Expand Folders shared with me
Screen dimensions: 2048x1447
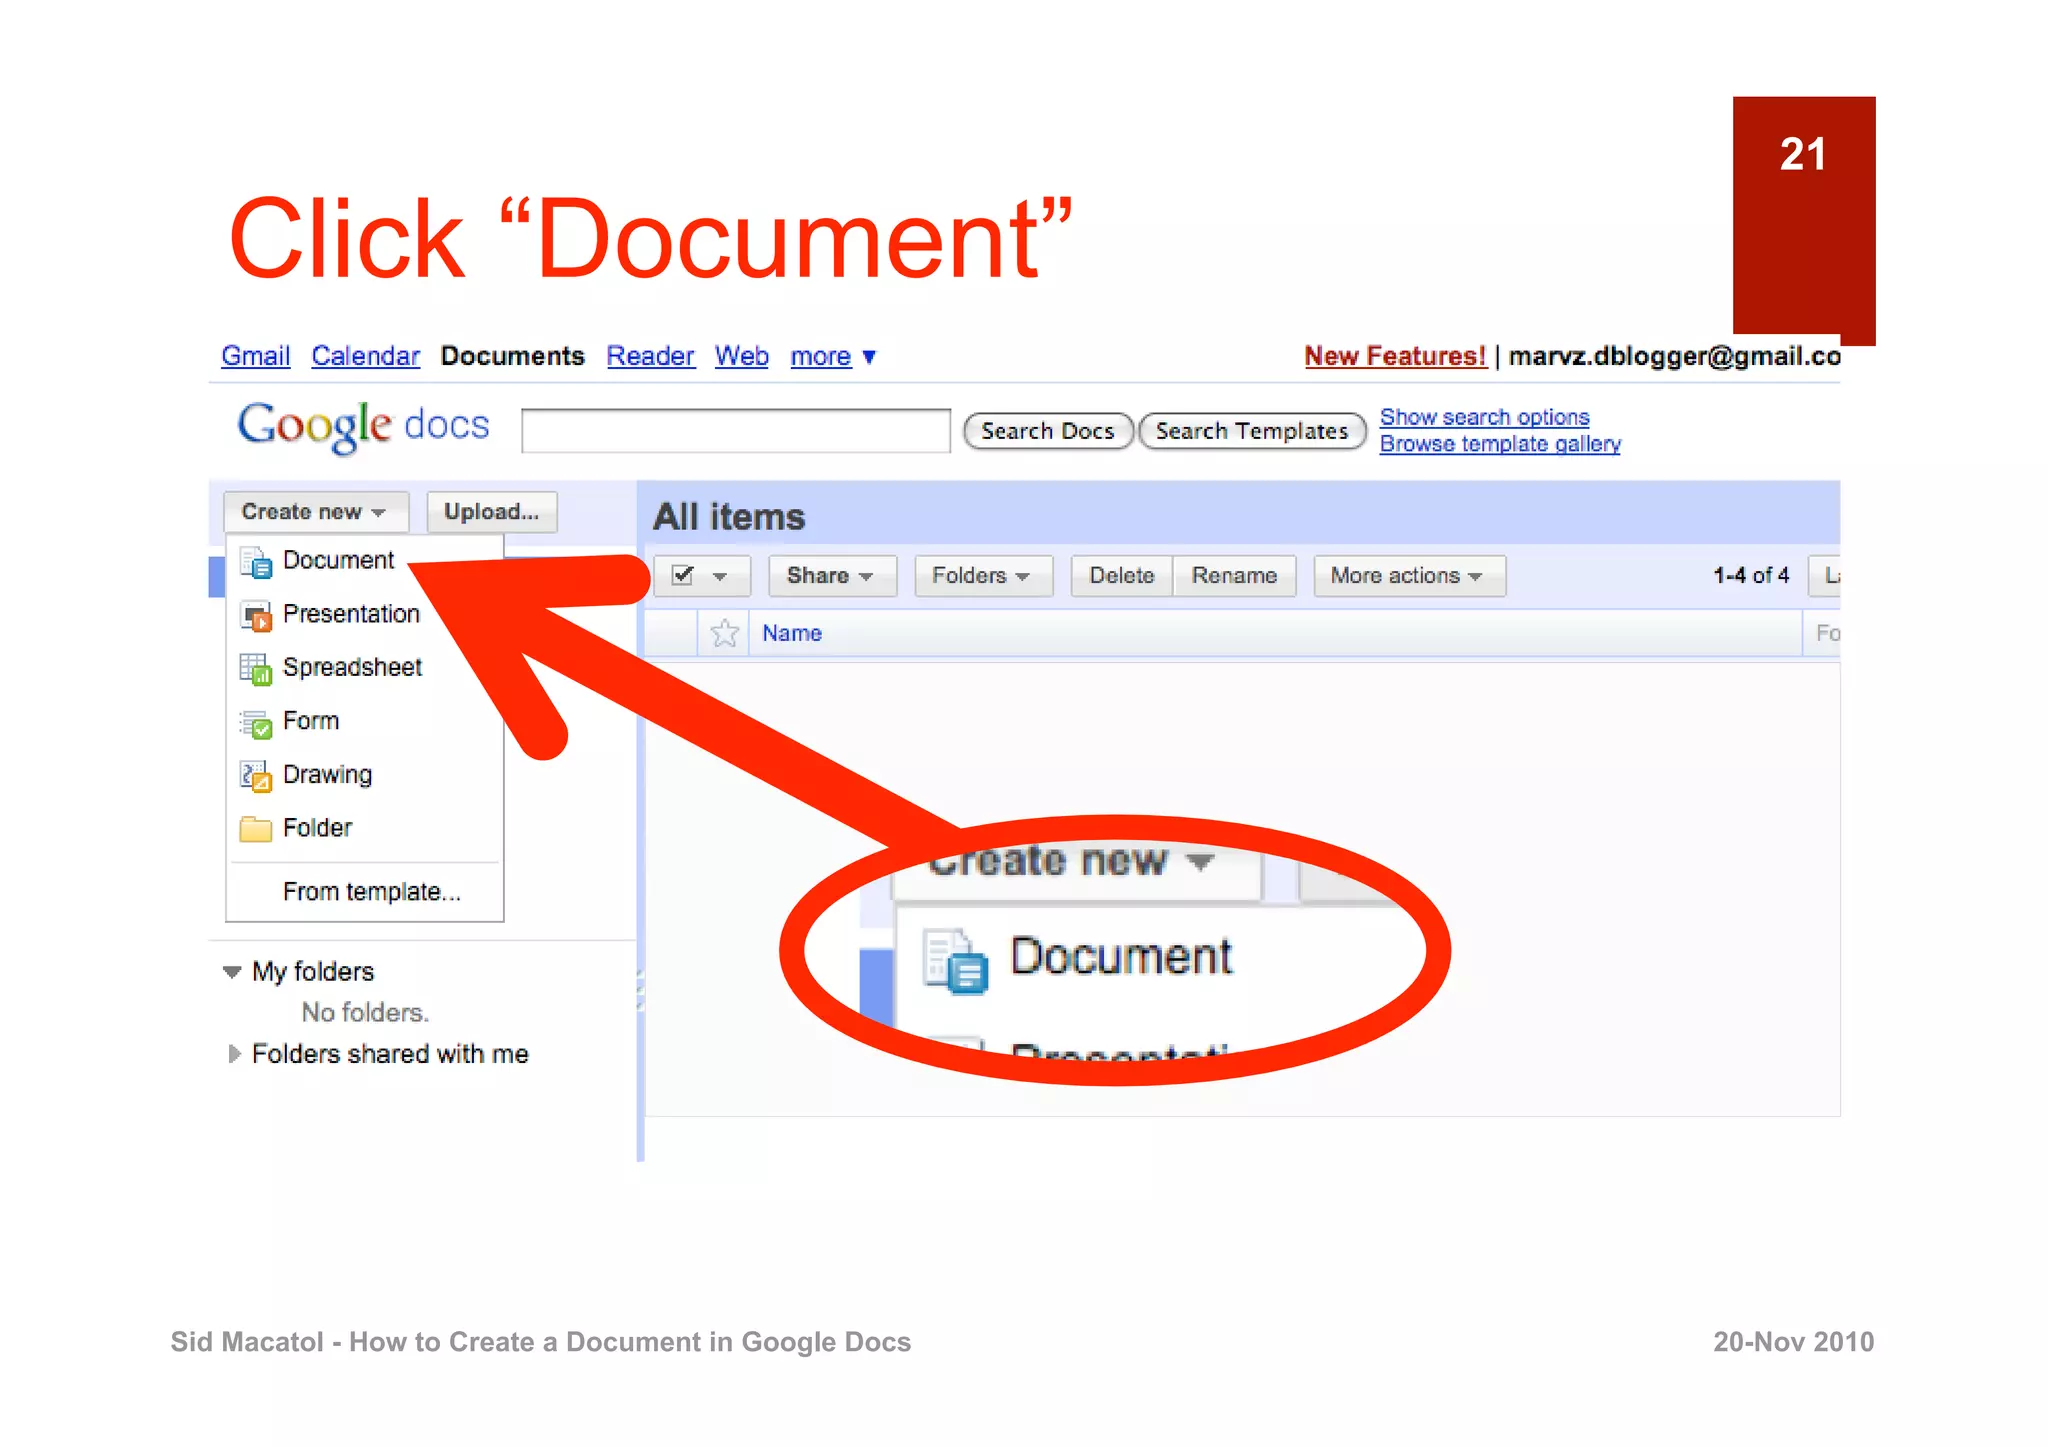234,1054
